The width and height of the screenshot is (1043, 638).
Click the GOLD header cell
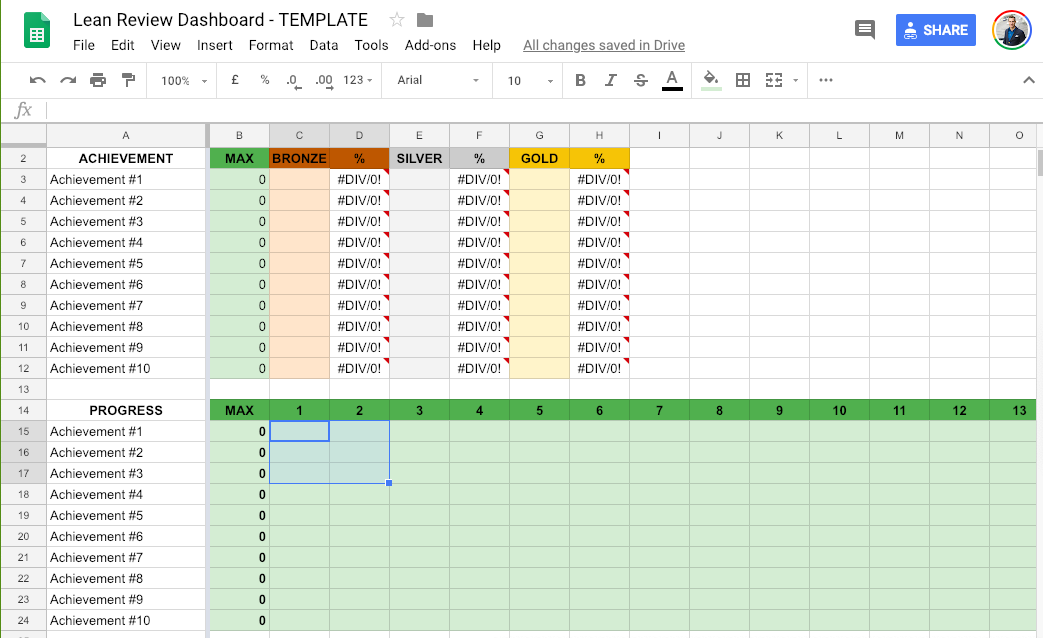539,158
